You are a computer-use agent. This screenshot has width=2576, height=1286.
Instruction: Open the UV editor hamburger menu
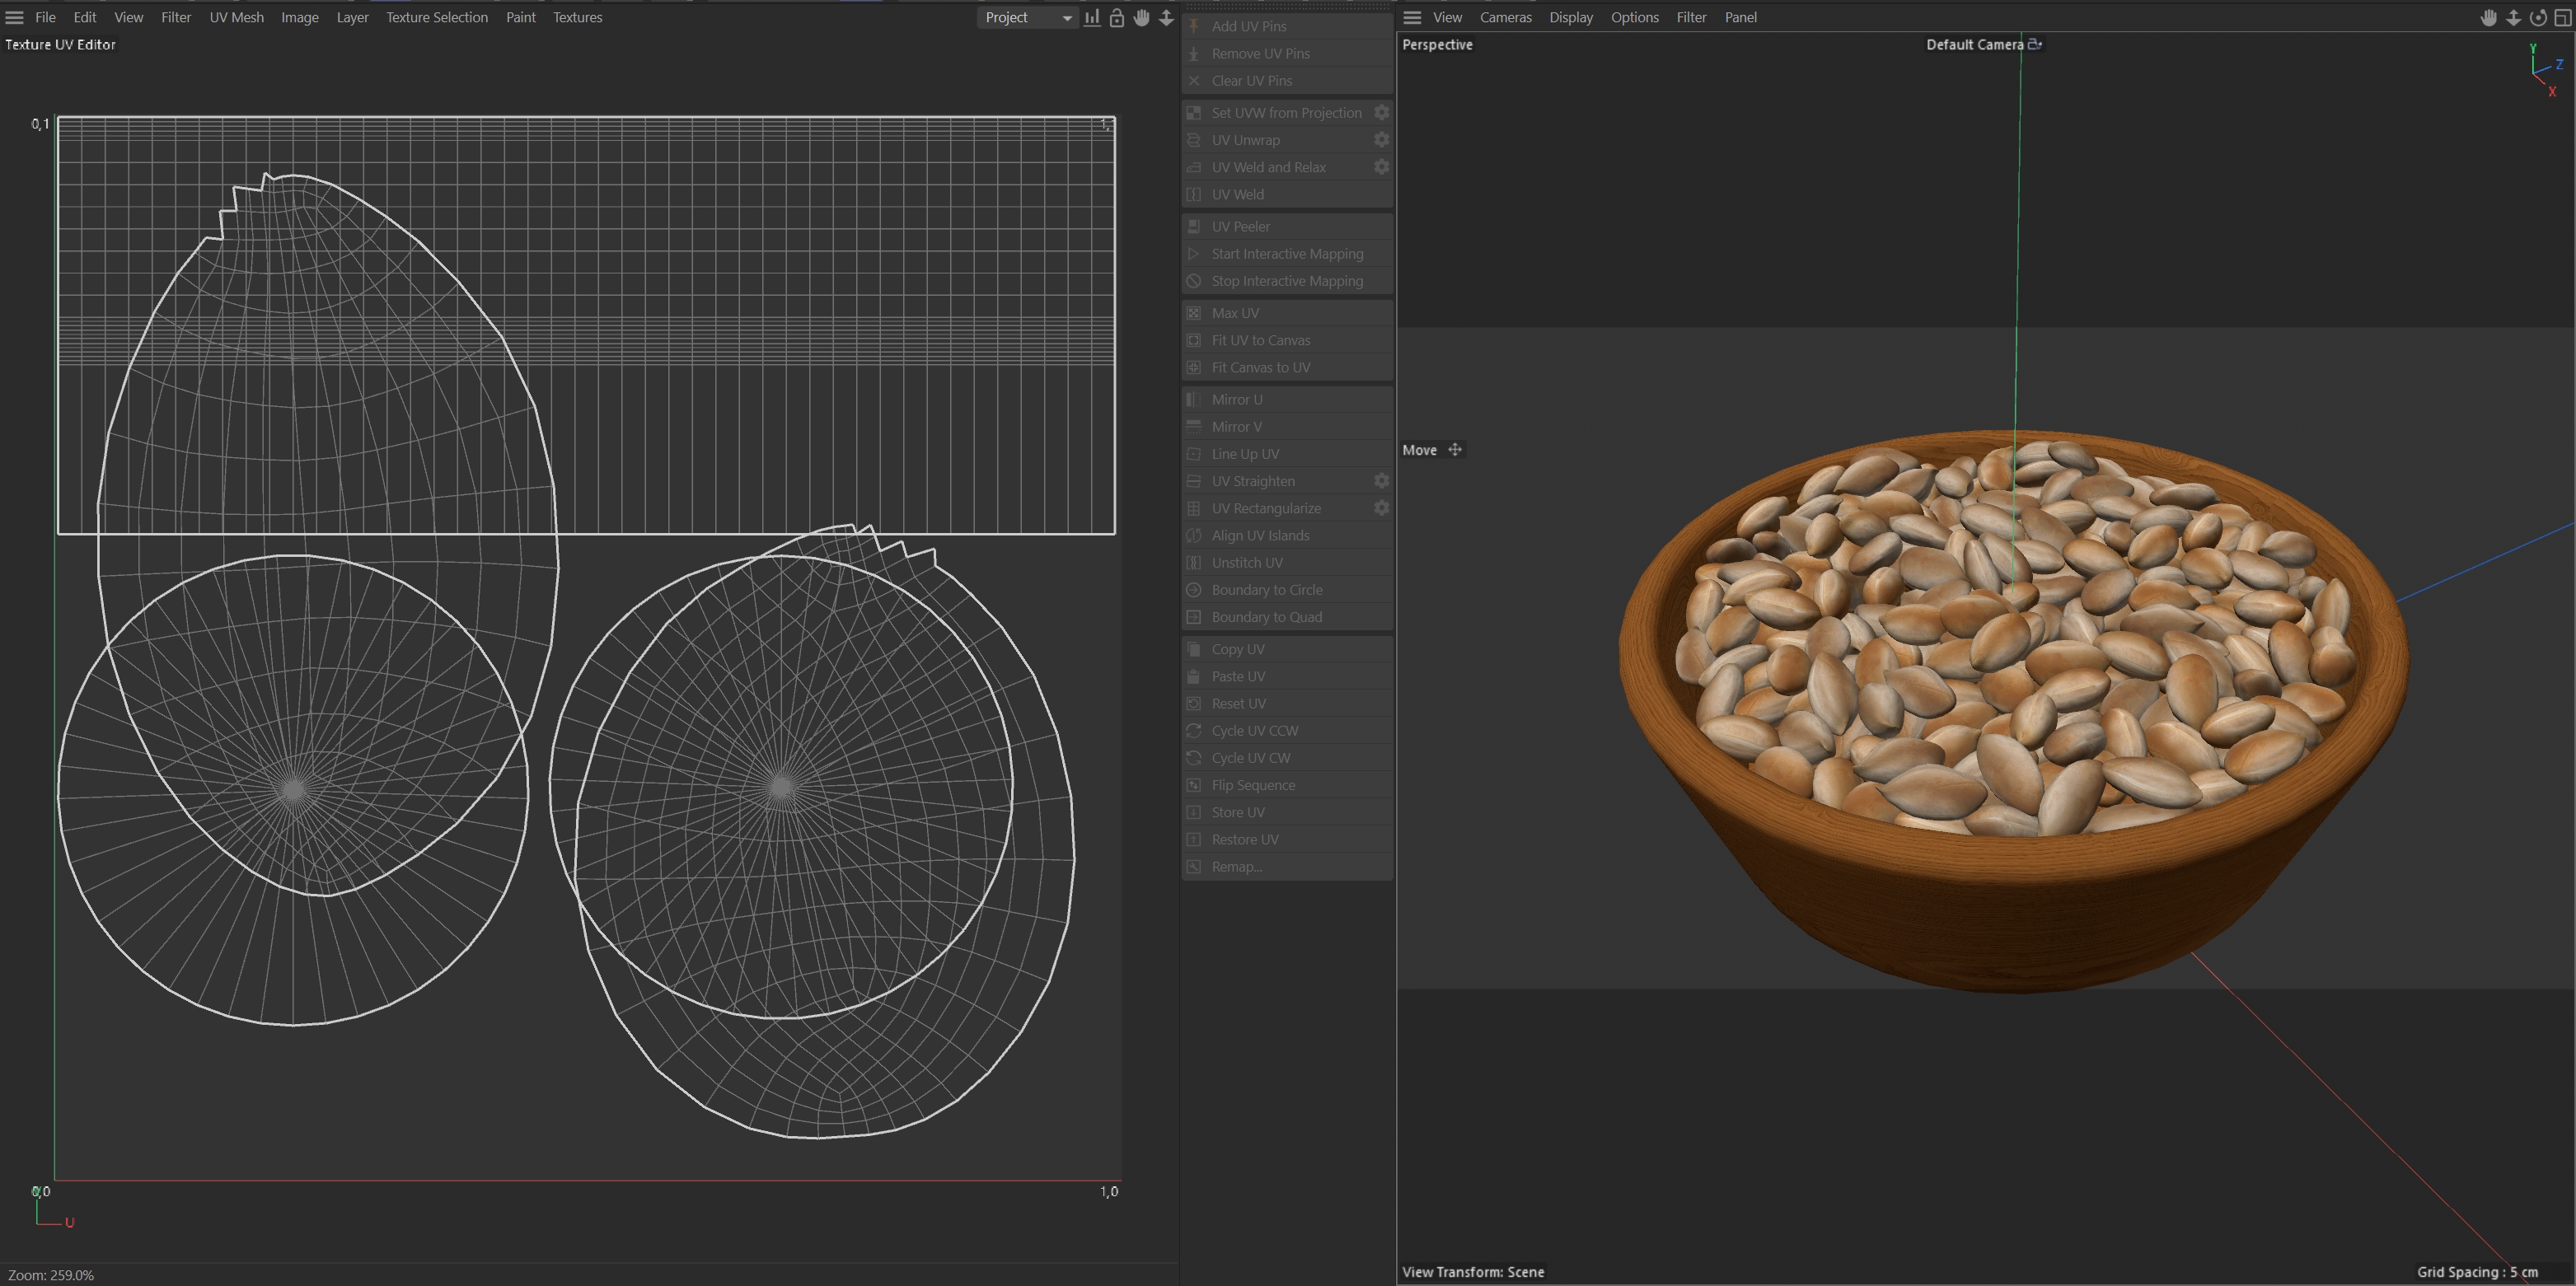(14, 18)
